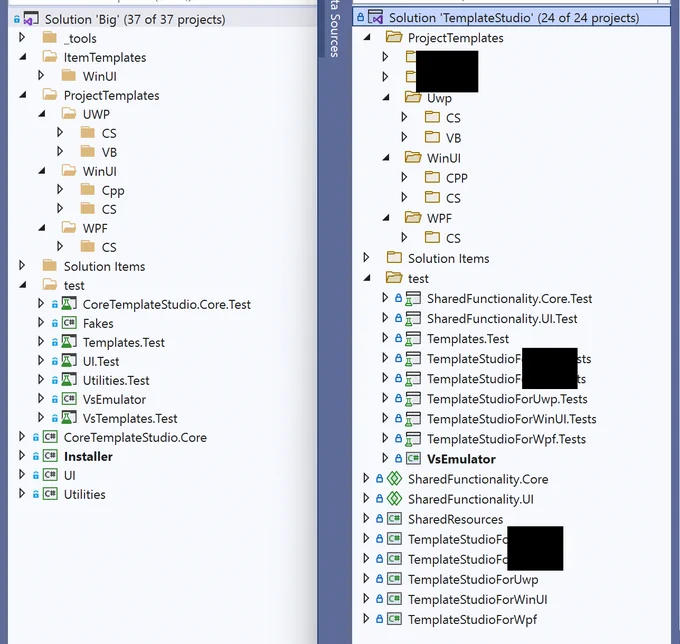Click the lock icon beside SharedFunctionality.UI.Test
Screen dimensions: 680x644
coord(399,318)
